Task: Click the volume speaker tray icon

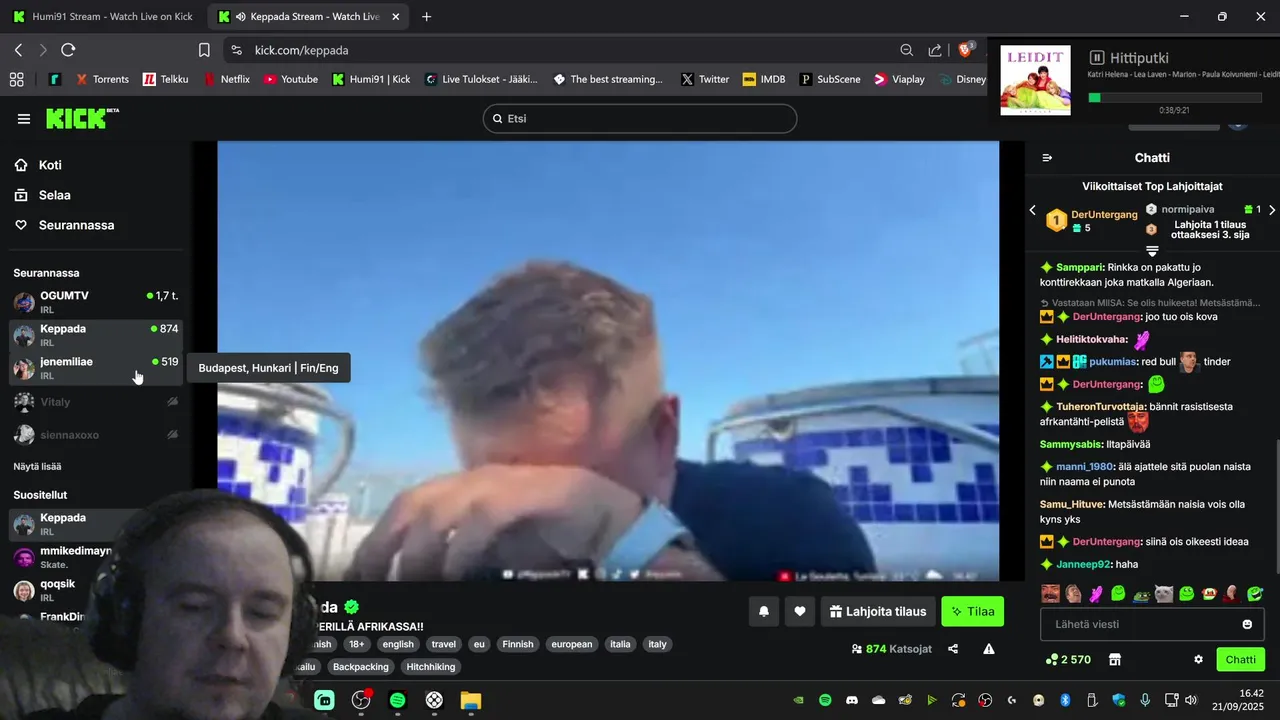Action: tap(1190, 700)
